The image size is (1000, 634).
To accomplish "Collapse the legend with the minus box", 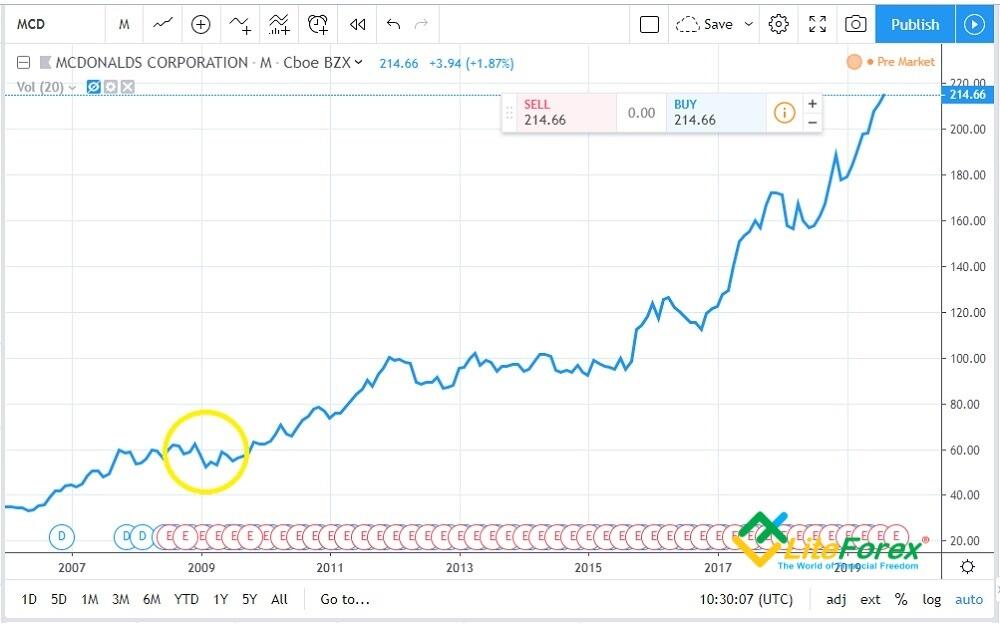I will [22, 61].
